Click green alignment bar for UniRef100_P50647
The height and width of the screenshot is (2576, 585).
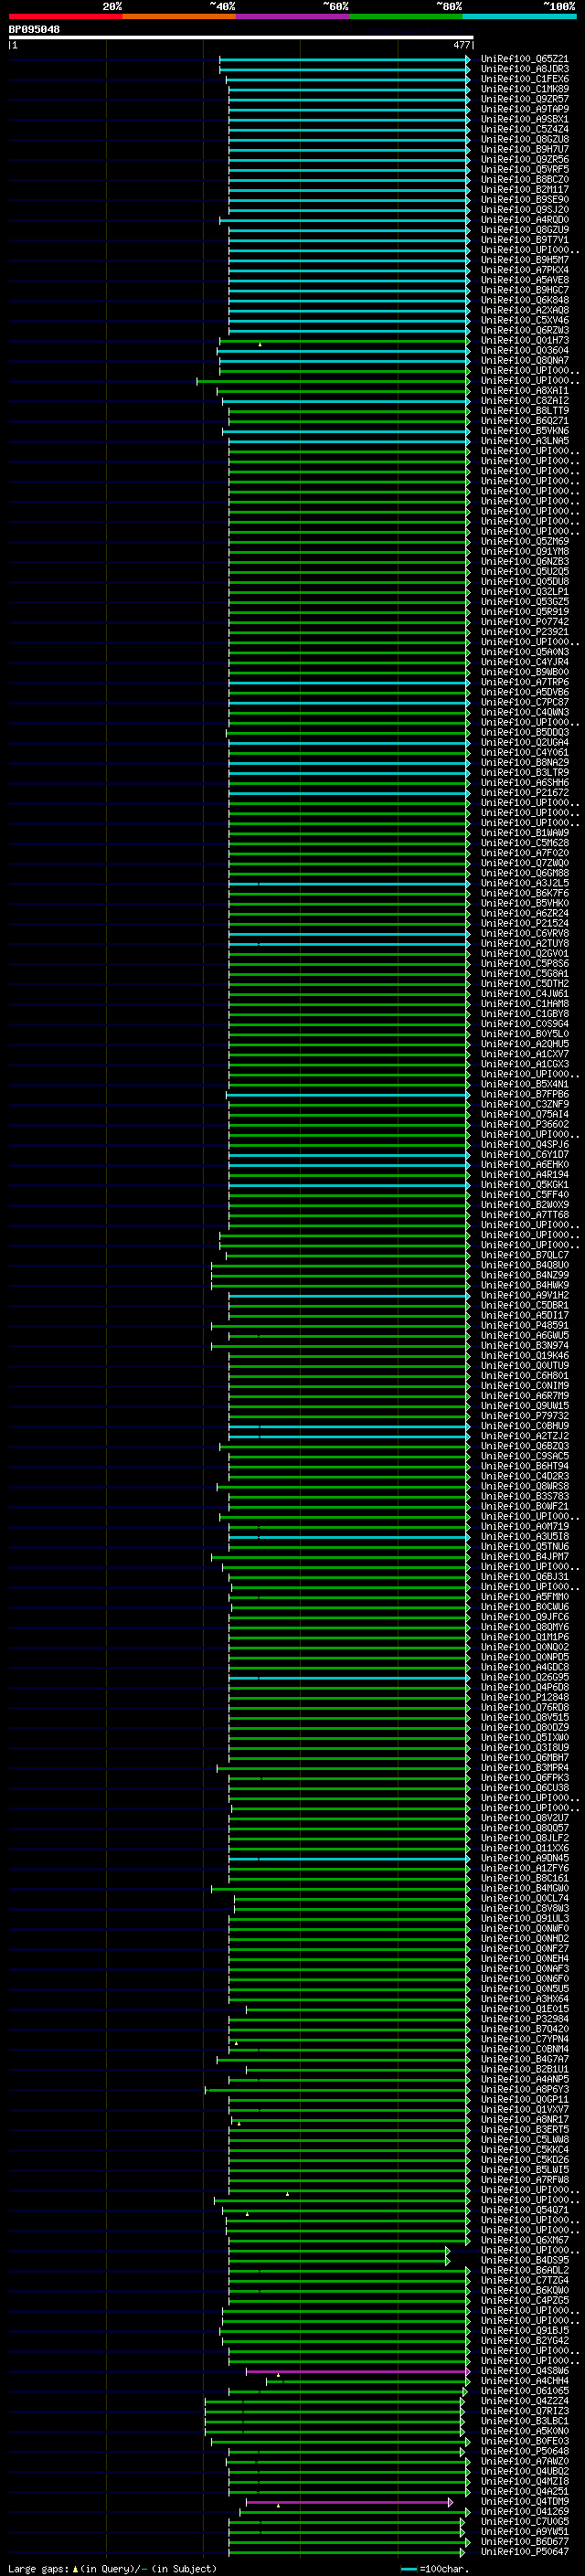(349, 2552)
